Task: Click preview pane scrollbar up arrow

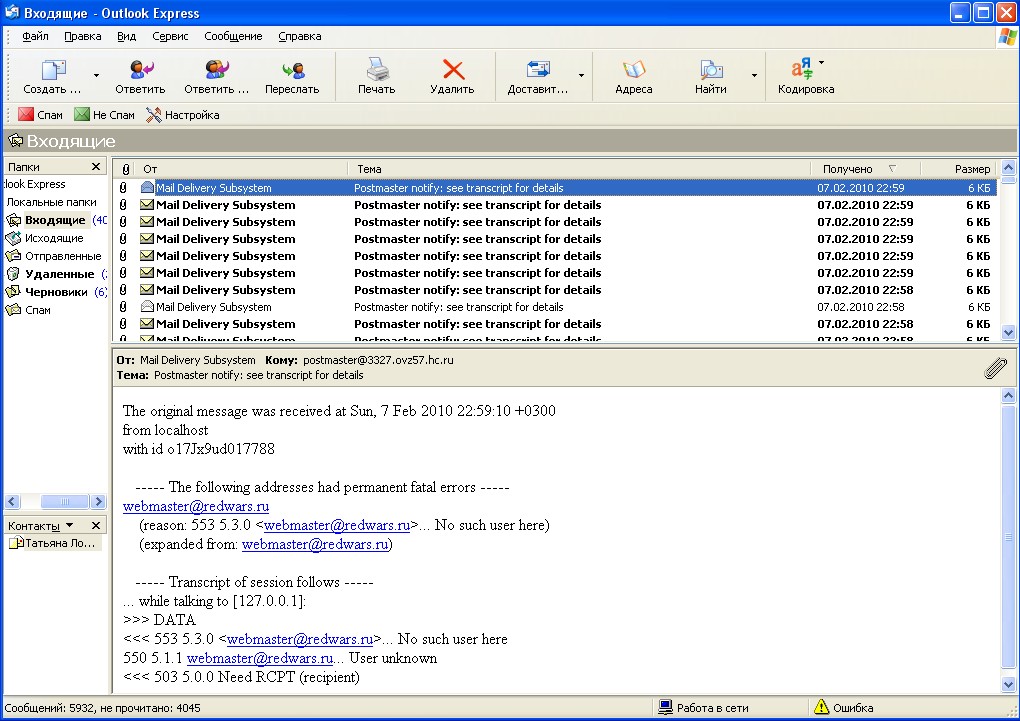Action: click(x=1008, y=396)
